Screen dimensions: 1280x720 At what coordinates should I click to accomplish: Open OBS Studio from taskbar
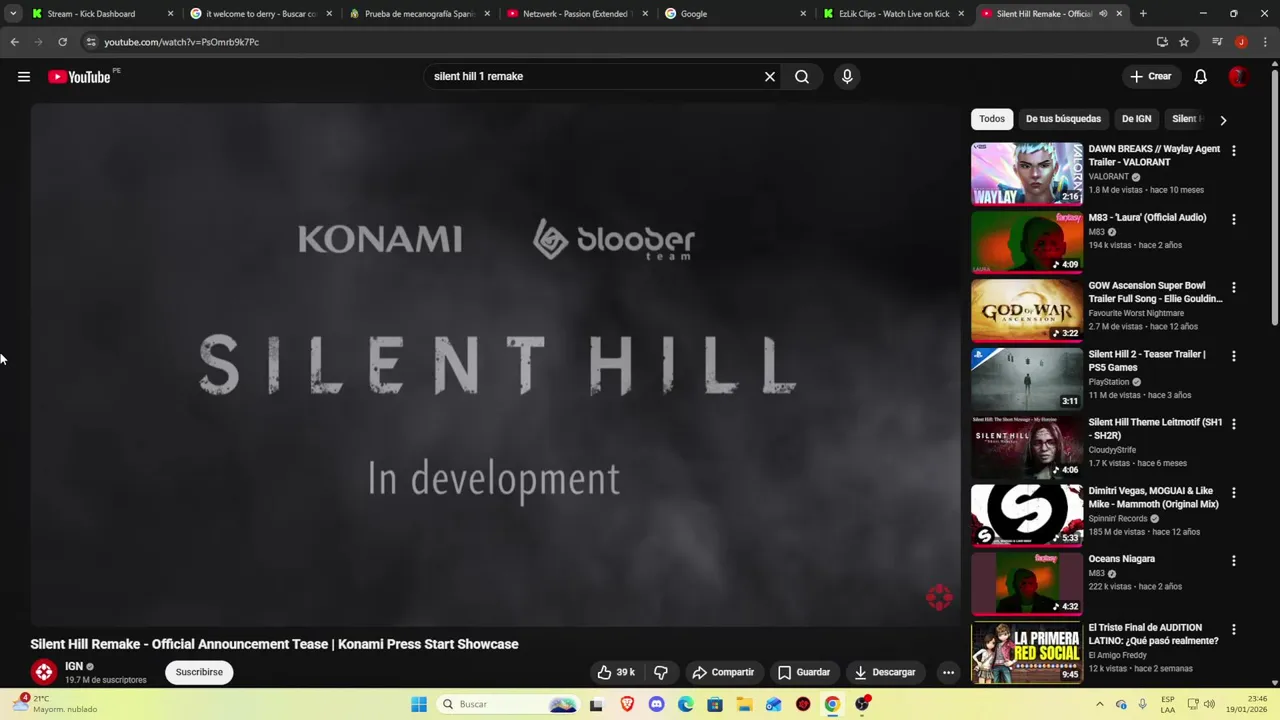[x=862, y=704]
